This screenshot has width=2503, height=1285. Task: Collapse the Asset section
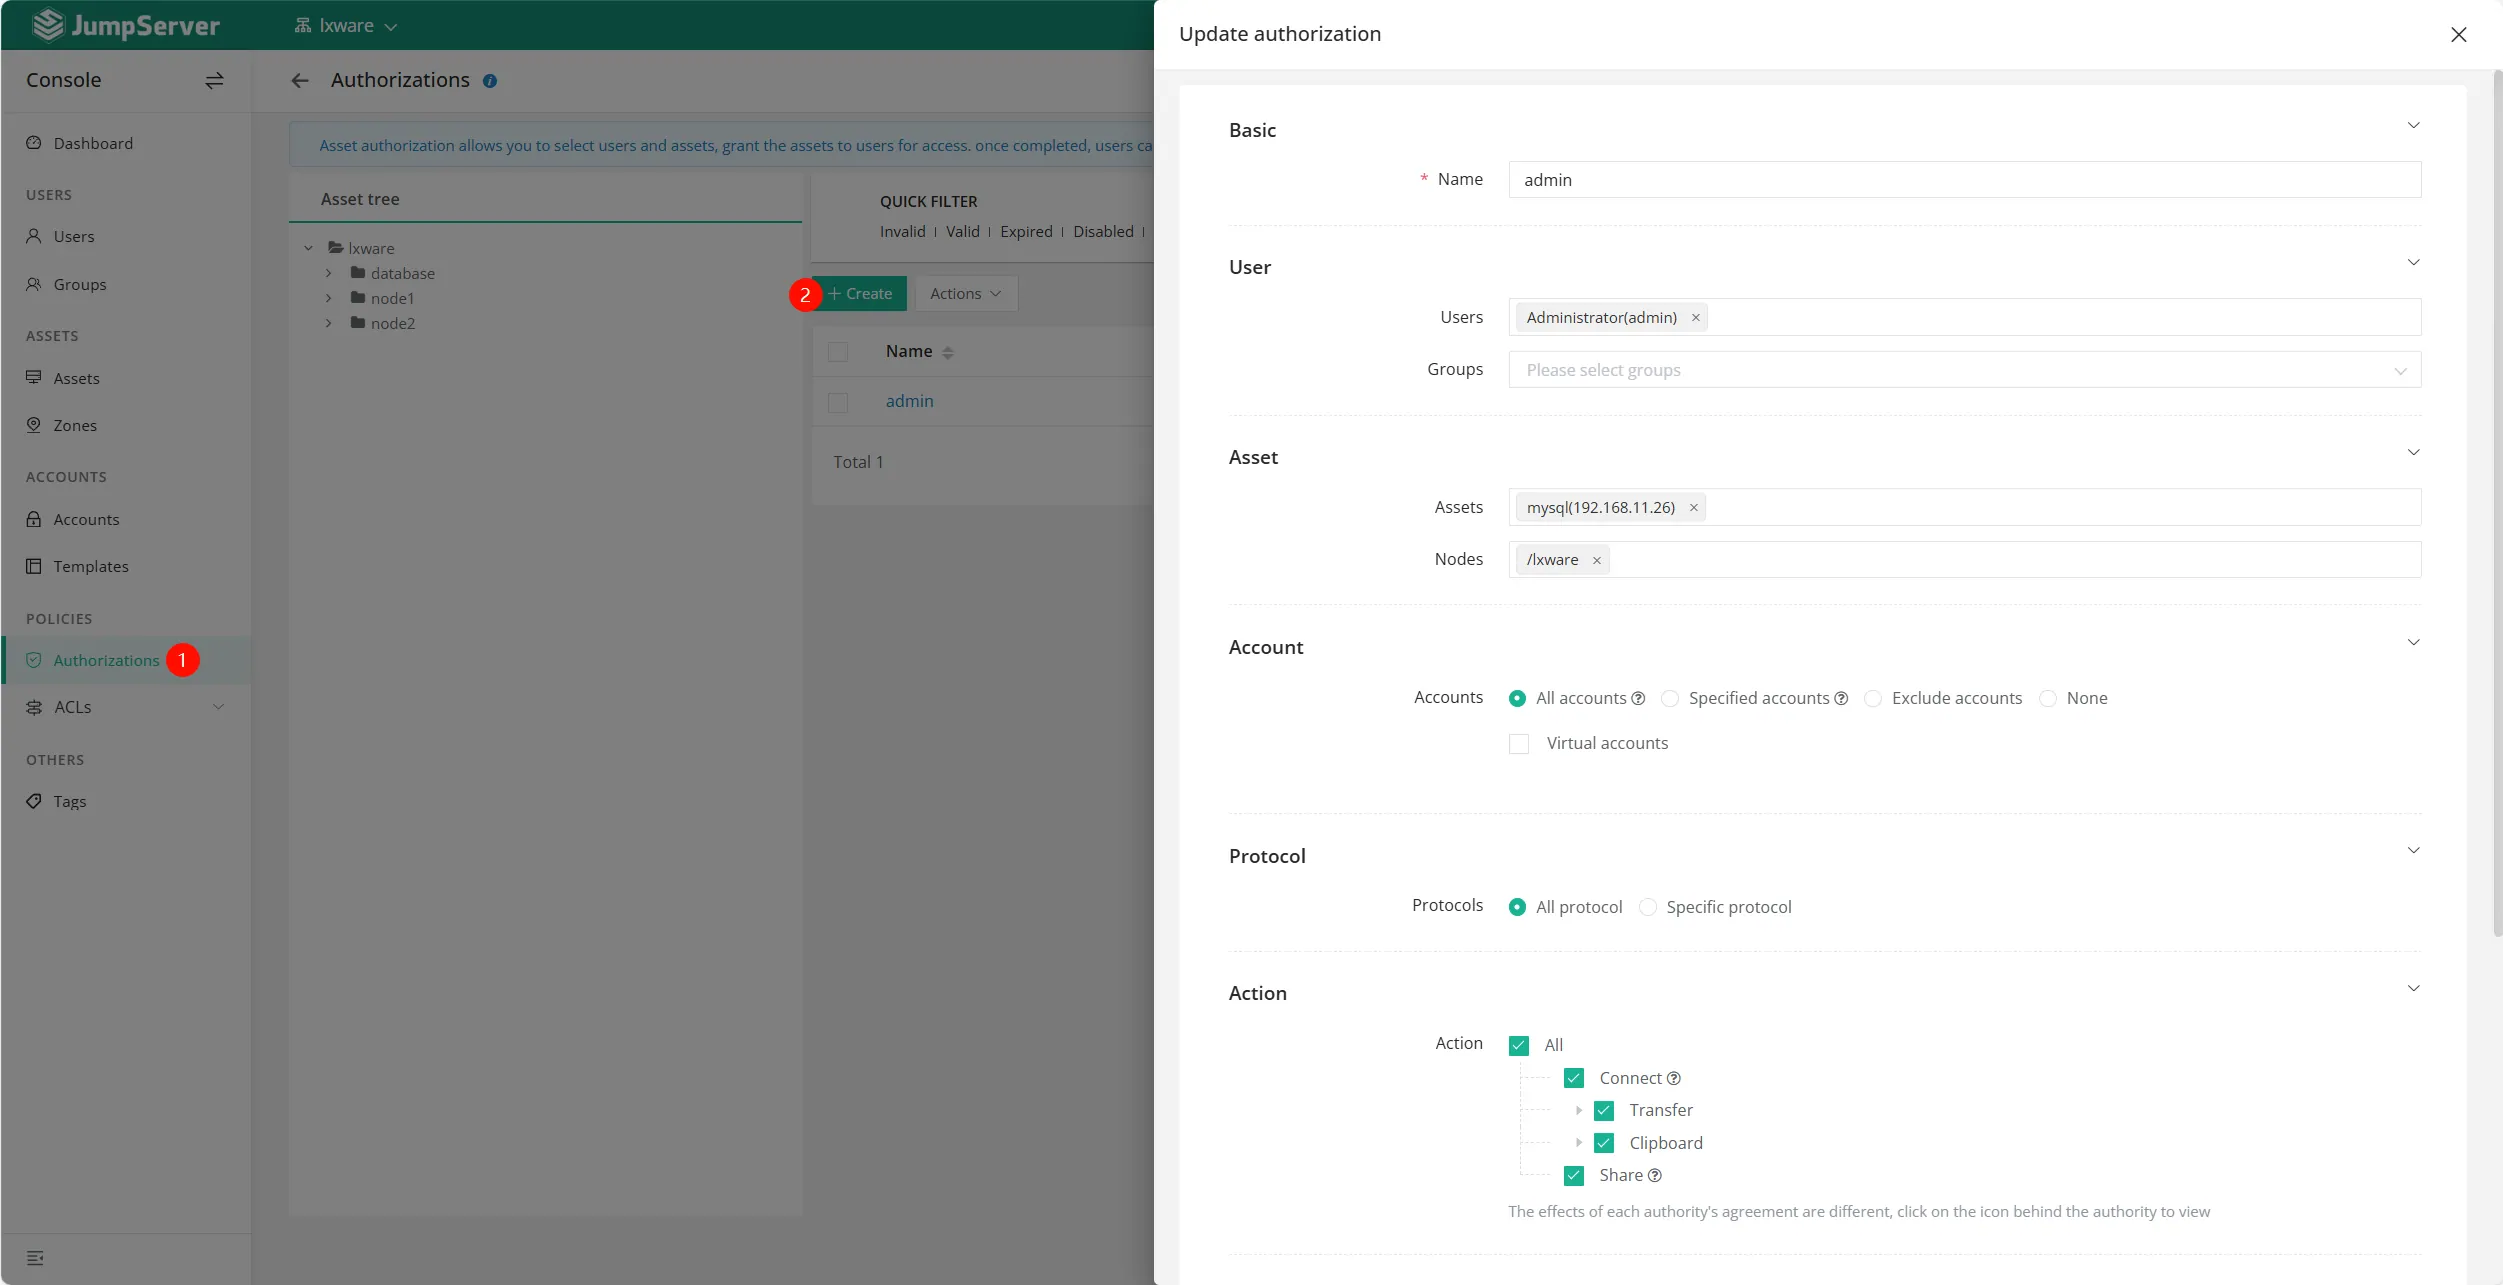(x=2413, y=452)
